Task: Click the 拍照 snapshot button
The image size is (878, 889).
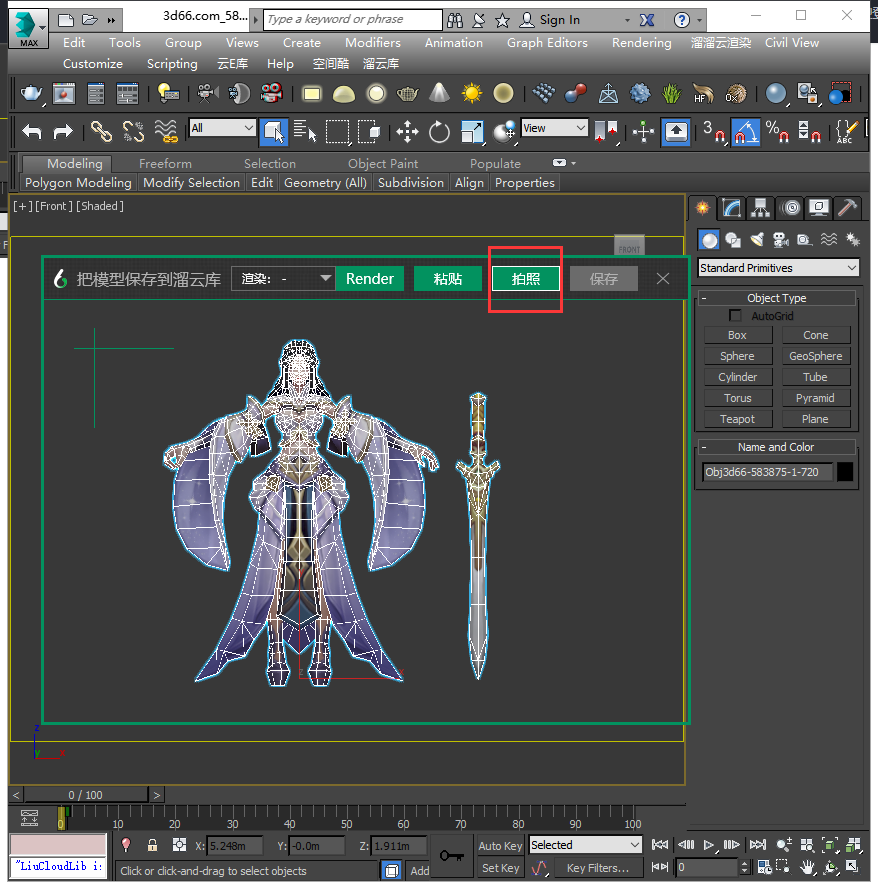Action: (x=526, y=279)
